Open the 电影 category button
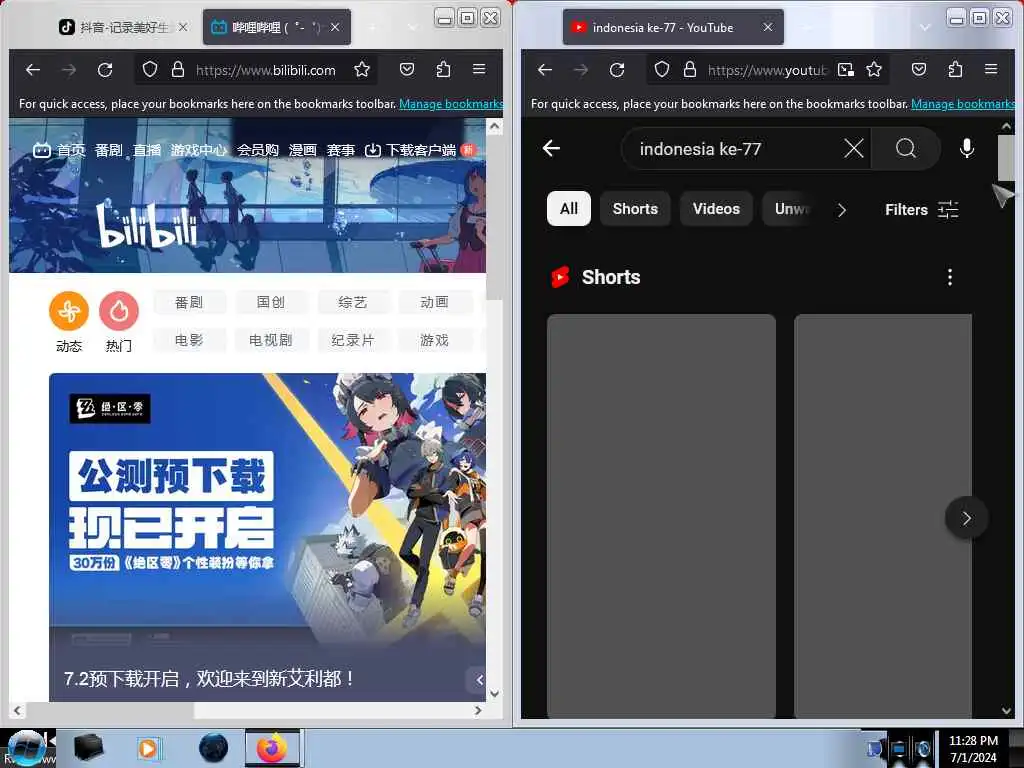Screen dimensions: 1024x768 pyautogui.click(x=189, y=340)
